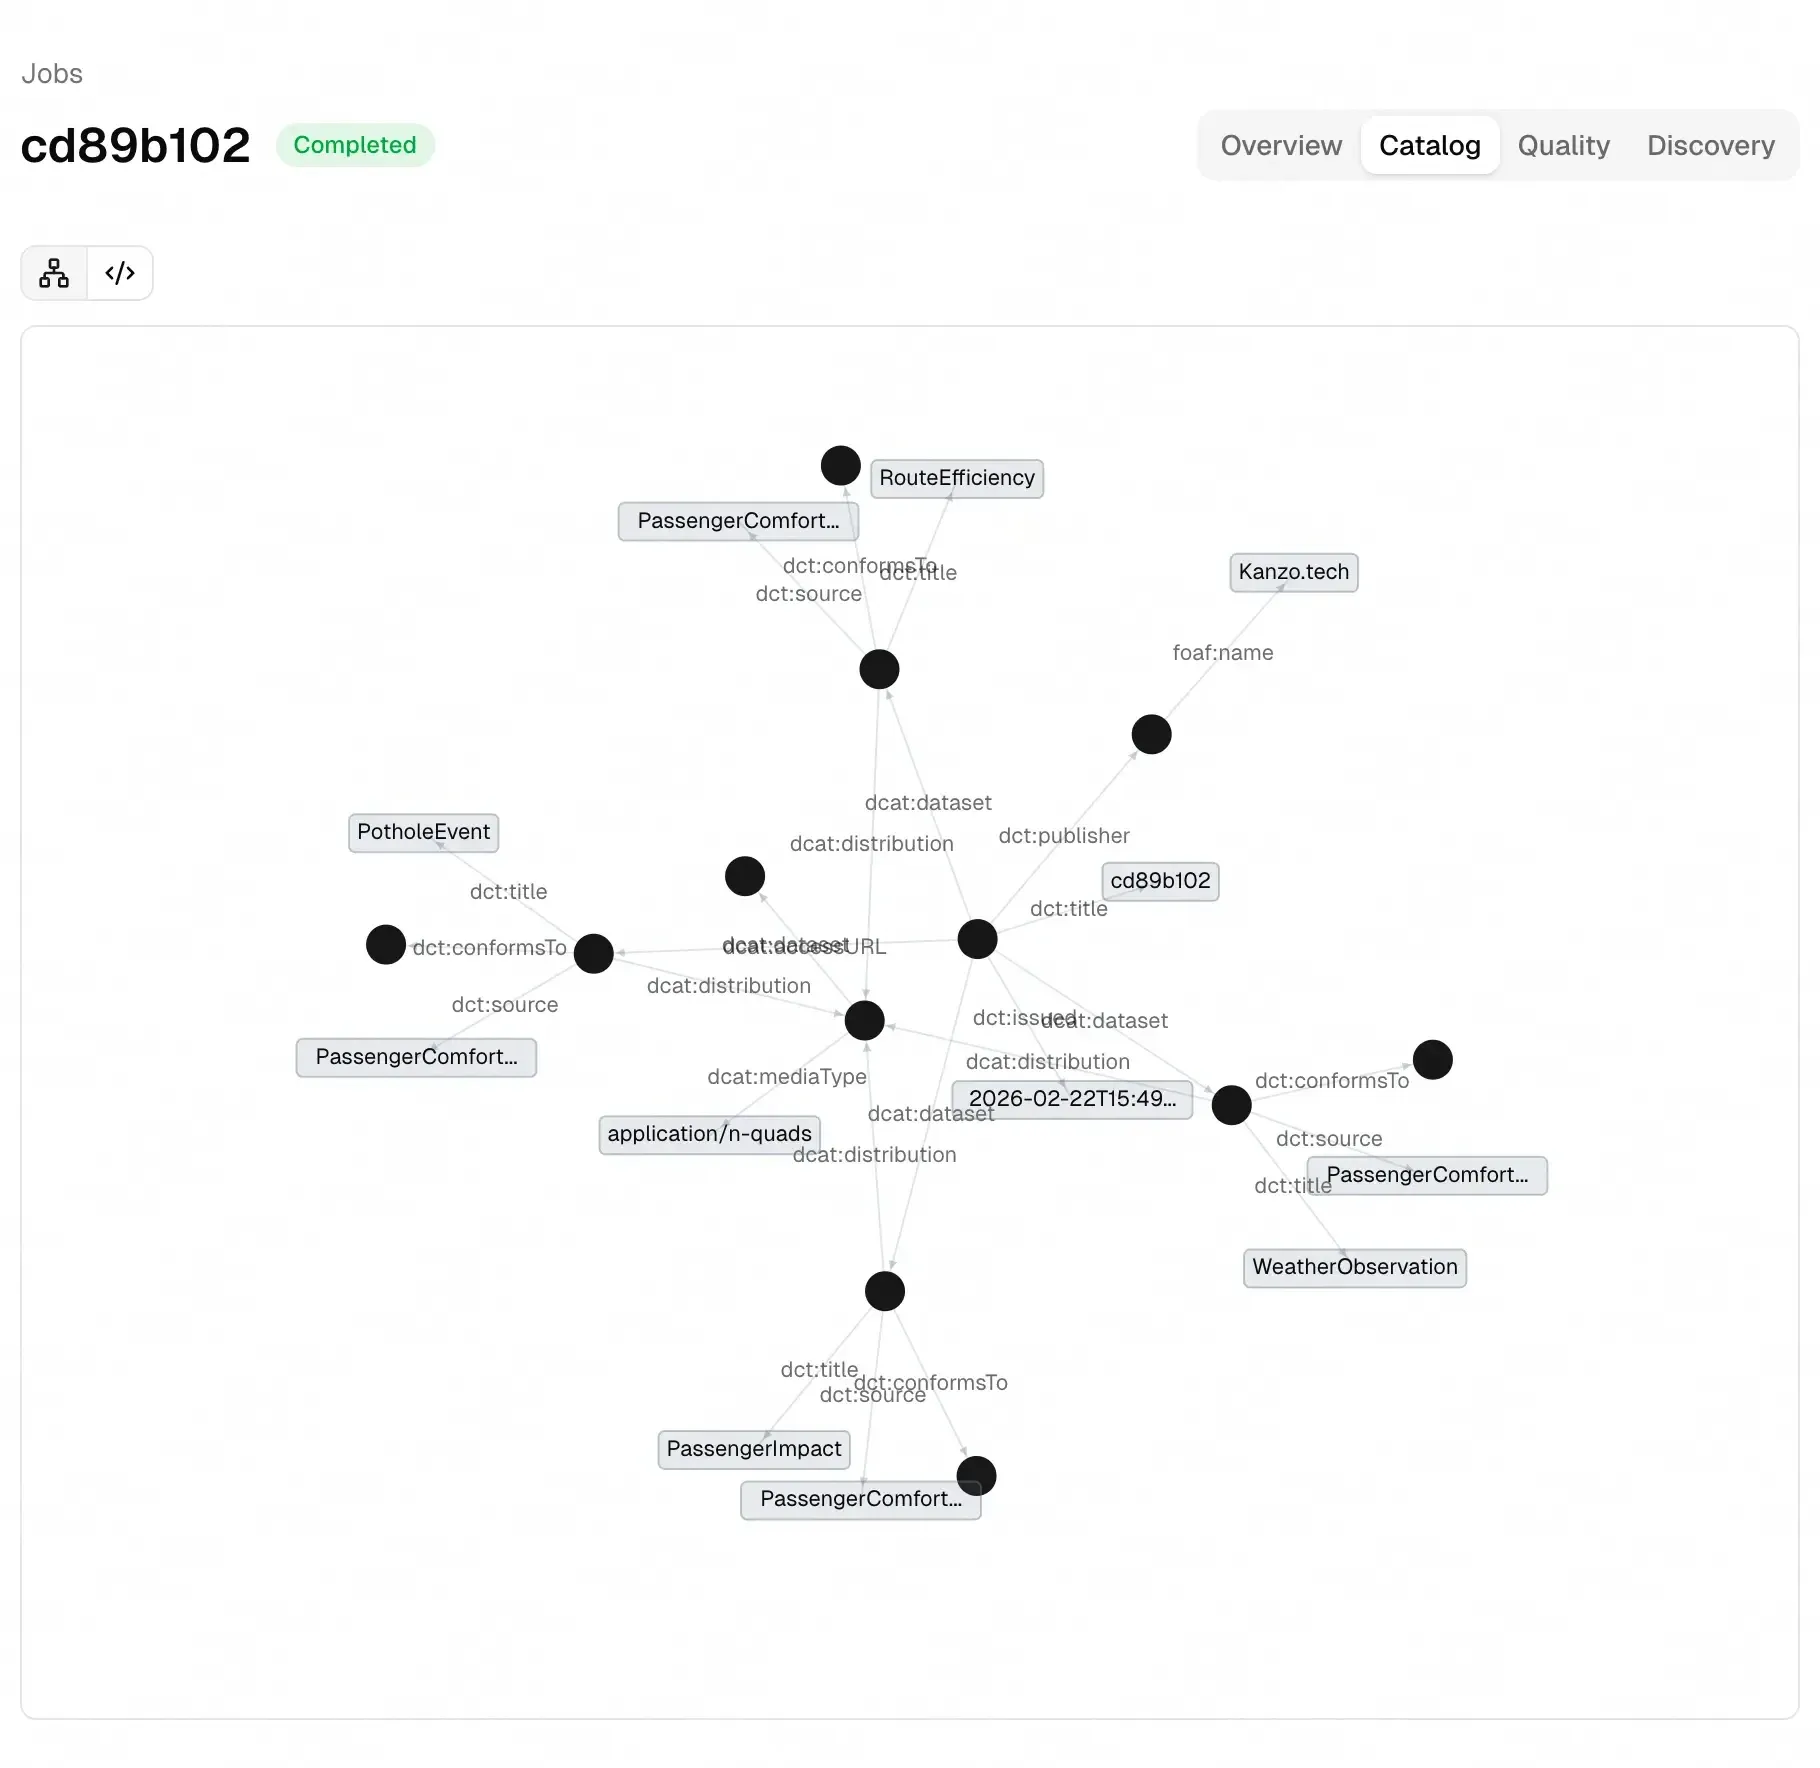Viewport: 1820px width, 1768px height.
Task: Click the Kanzo.tech publisher node
Action: (x=1293, y=572)
